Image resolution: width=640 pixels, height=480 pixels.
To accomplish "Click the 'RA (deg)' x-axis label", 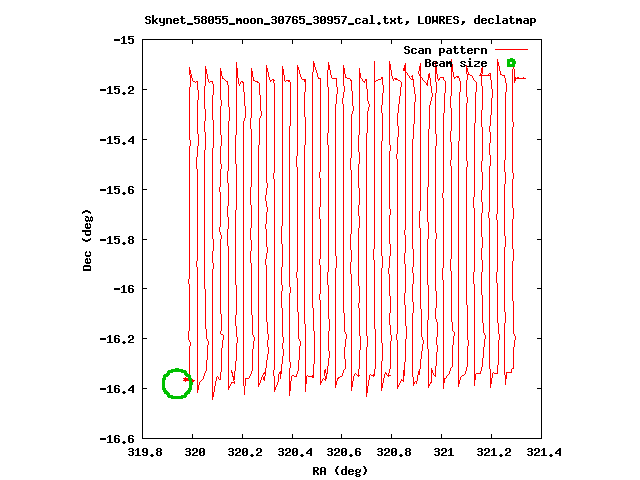I will (x=340, y=471).
